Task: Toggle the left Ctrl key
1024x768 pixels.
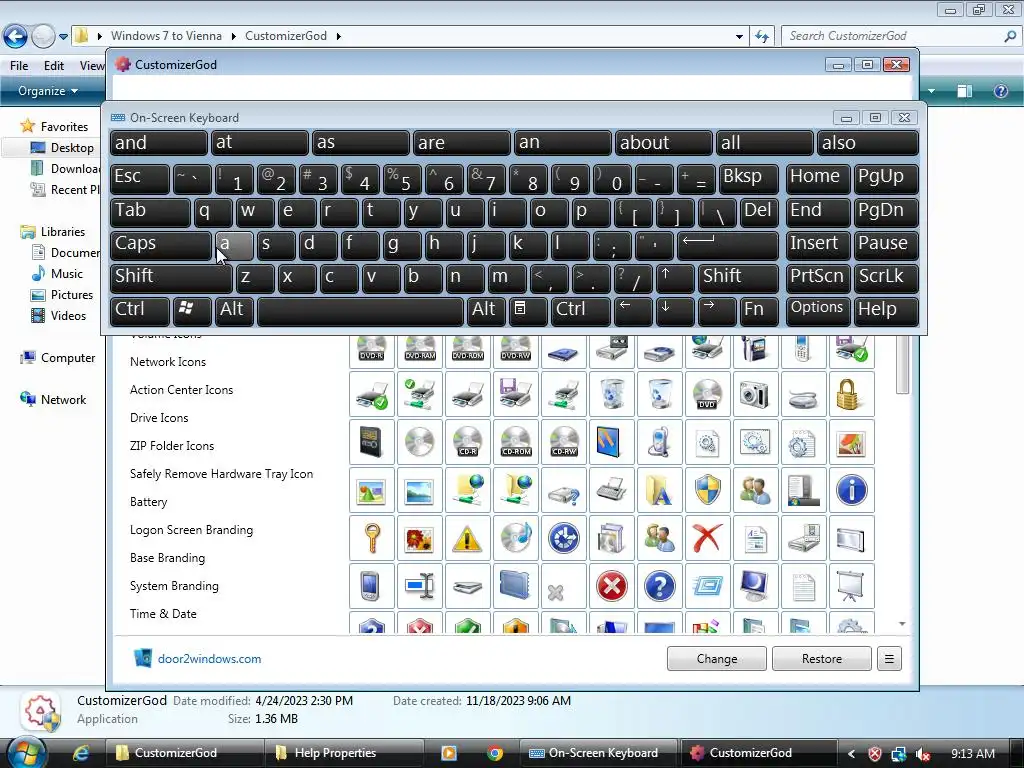Action: tap(140, 311)
